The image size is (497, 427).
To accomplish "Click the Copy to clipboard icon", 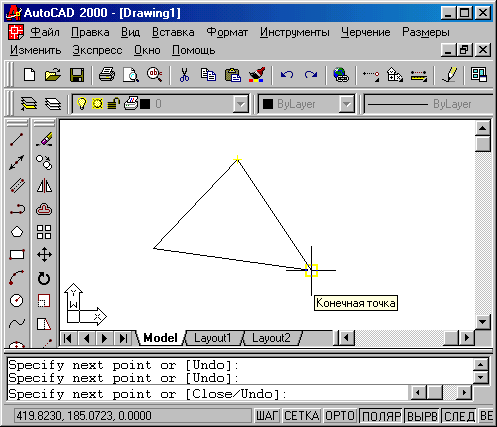I will click(x=208, y=75).
